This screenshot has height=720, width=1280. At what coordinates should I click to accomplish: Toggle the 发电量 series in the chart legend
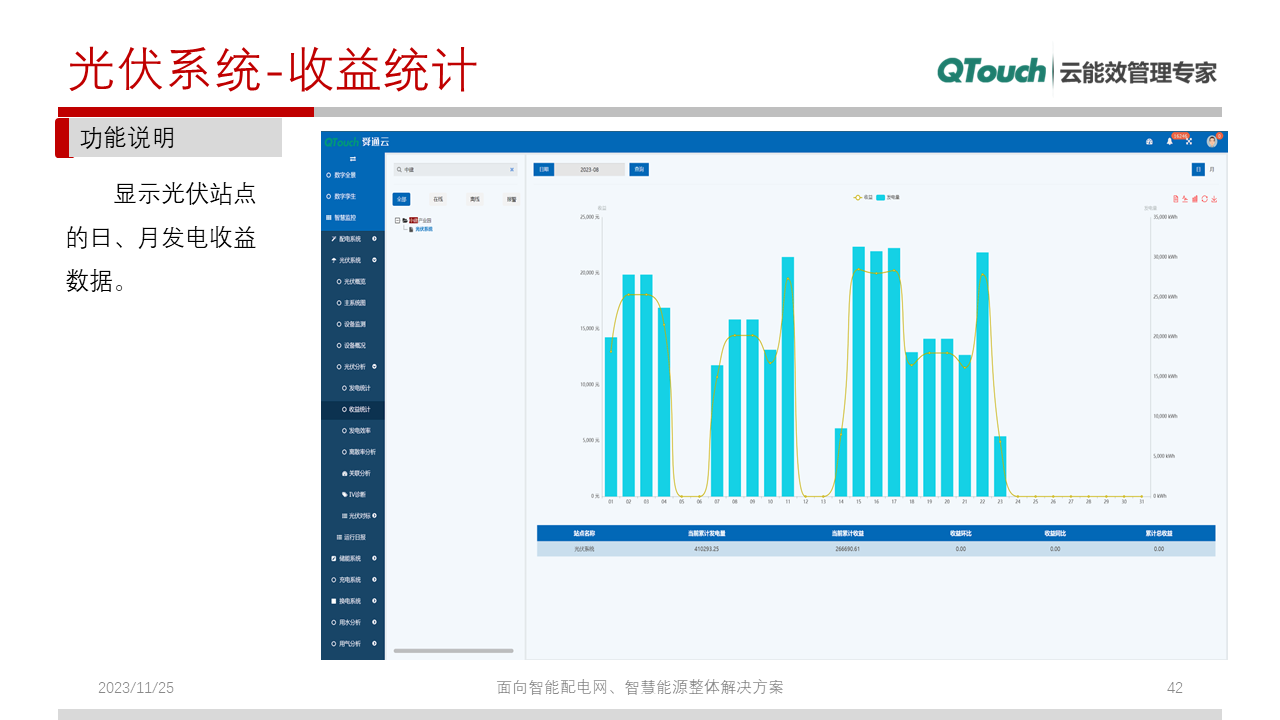pyautogui.click(x=880, y=197)
